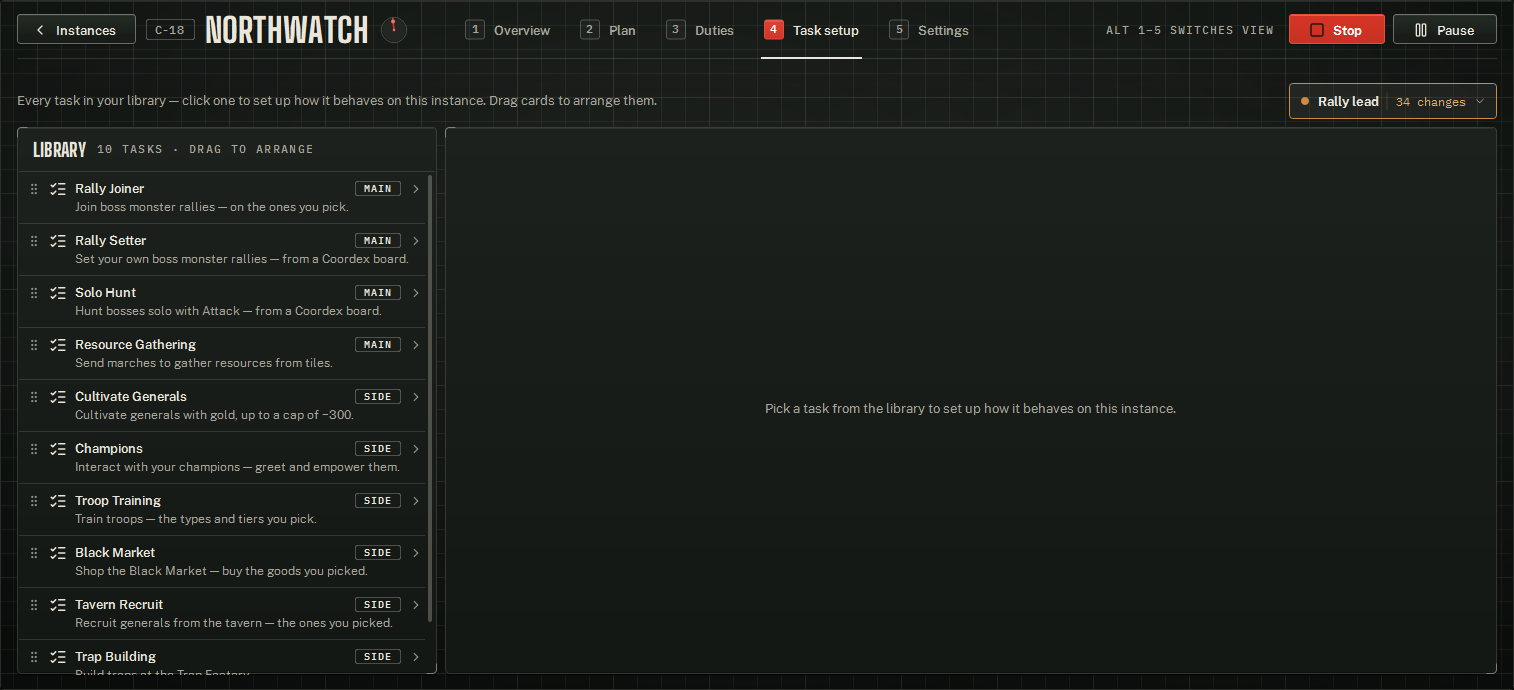This screenshot has height=690, width=1514.
Task: Open the Rally Joiner chevron
Action: click(416, 188)
